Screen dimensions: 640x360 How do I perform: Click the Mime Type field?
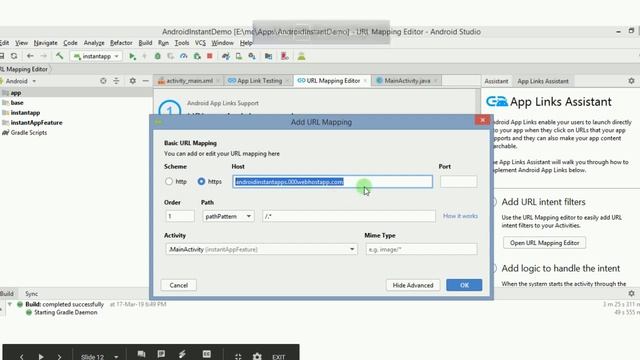click(421, 249)
